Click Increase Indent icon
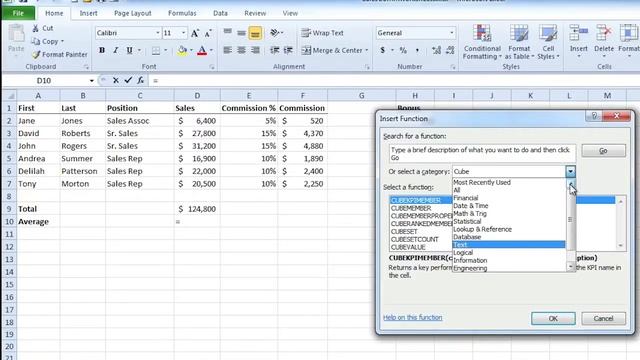Image resolution: width=640 pixels, height=360 pixels. (x=288, y=50)
